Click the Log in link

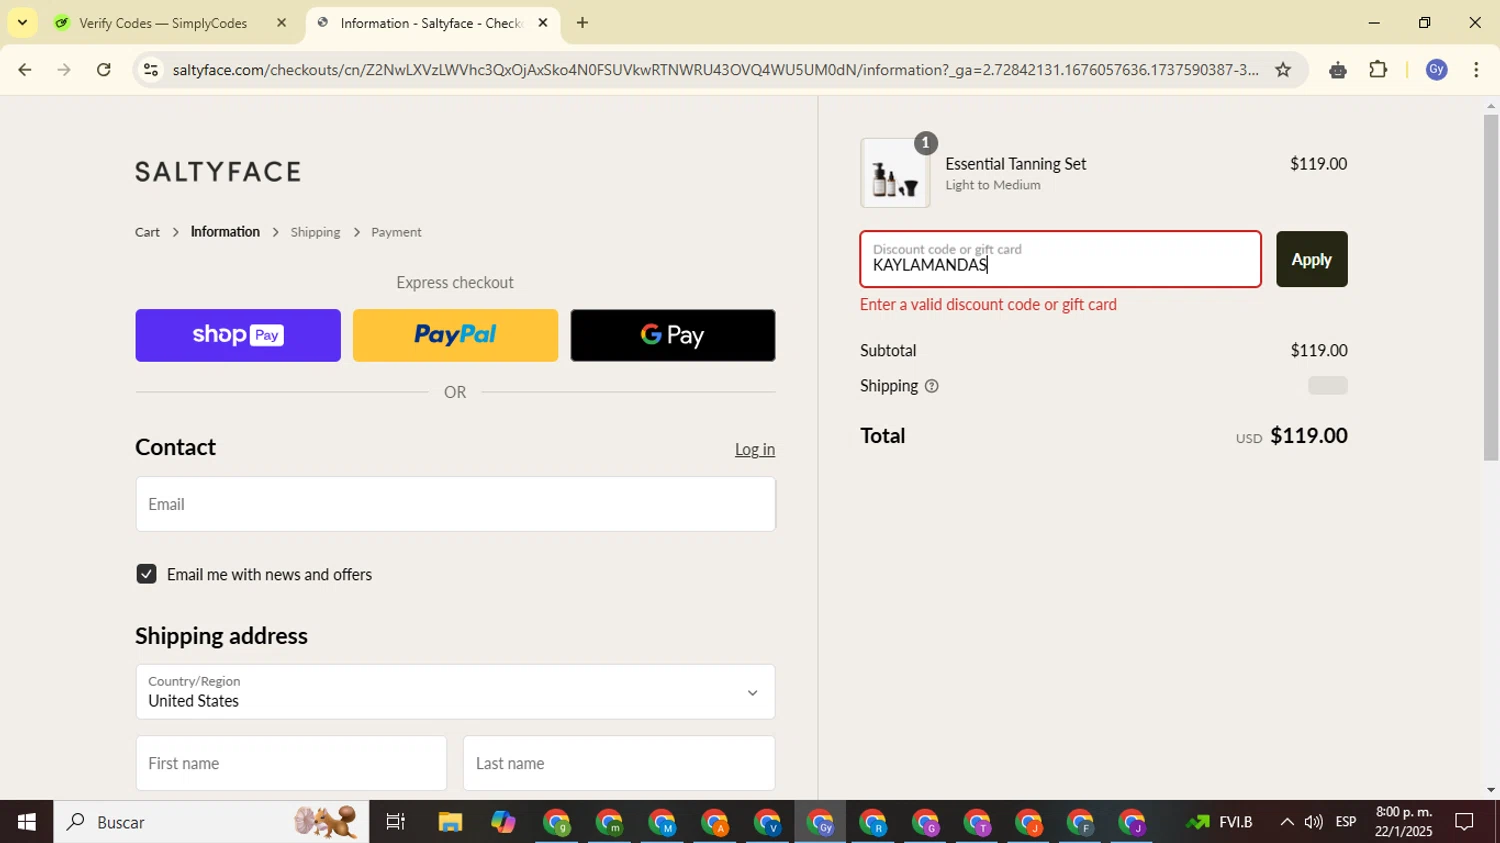tap(755, 450)
